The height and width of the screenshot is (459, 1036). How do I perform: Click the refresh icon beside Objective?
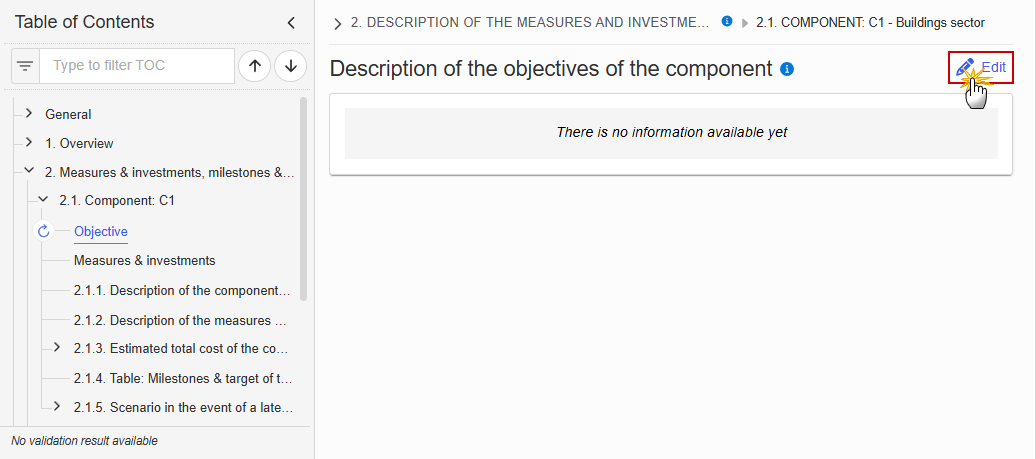pyautogui.click(x=44, y=231)
